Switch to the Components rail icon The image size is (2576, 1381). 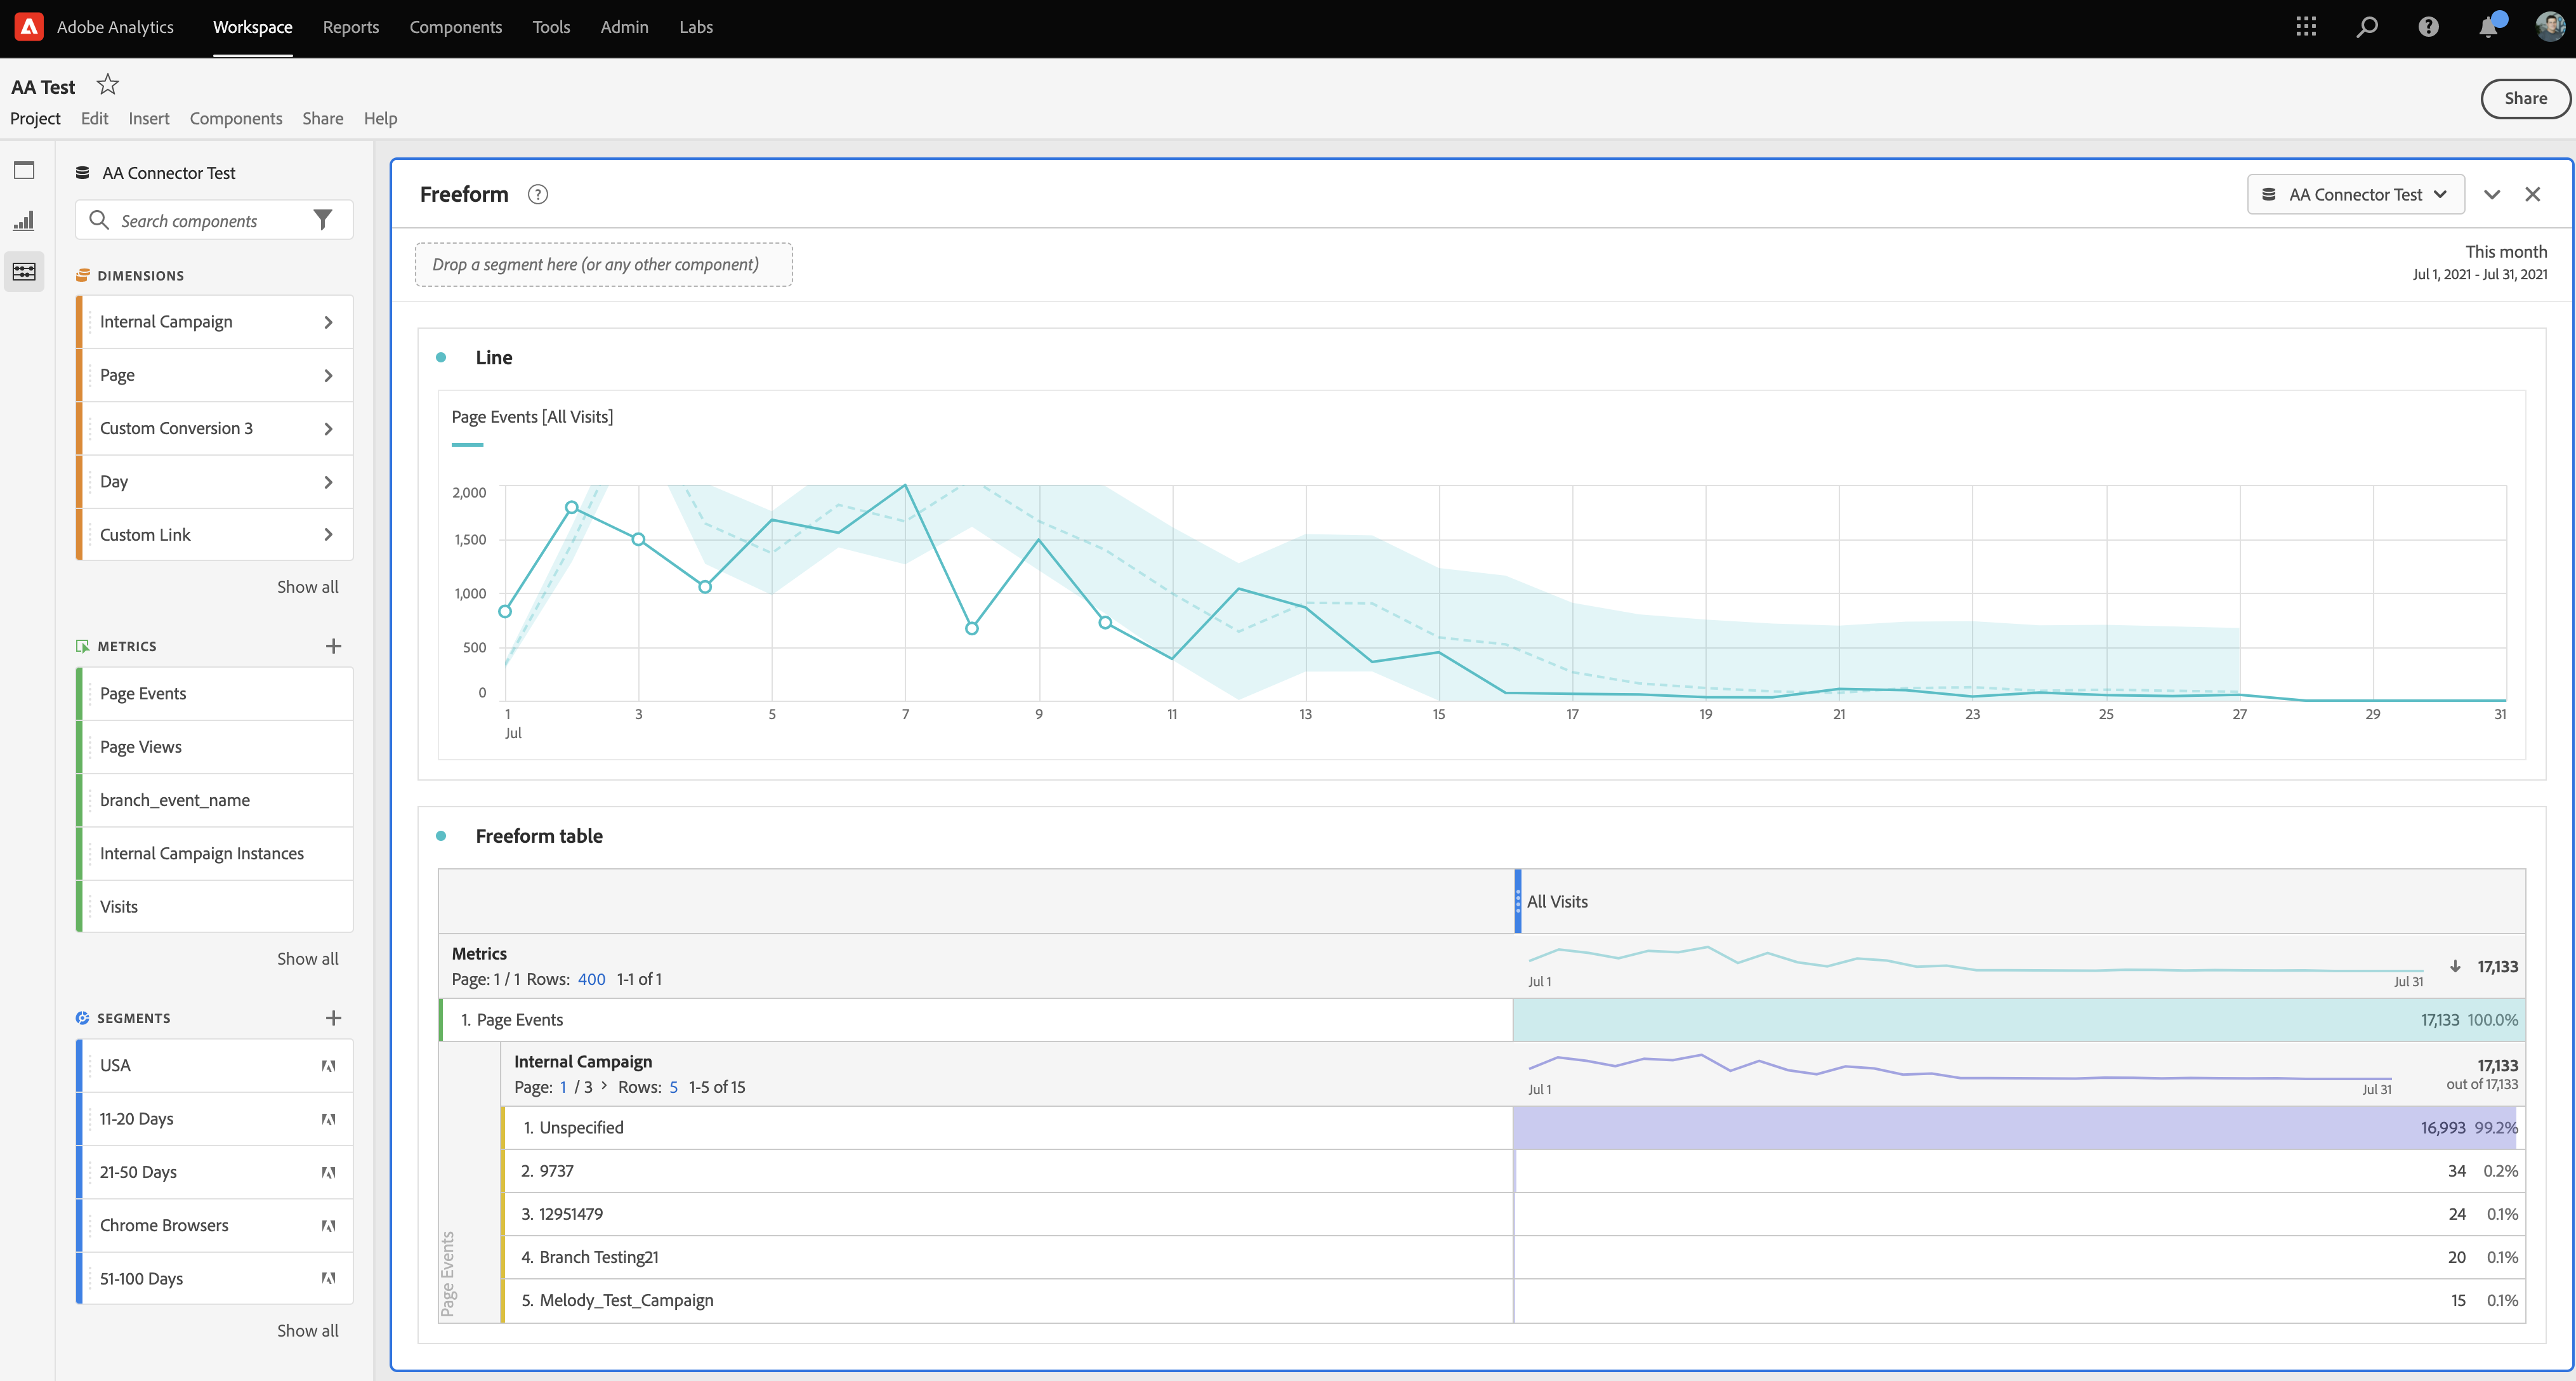[24, 271]
